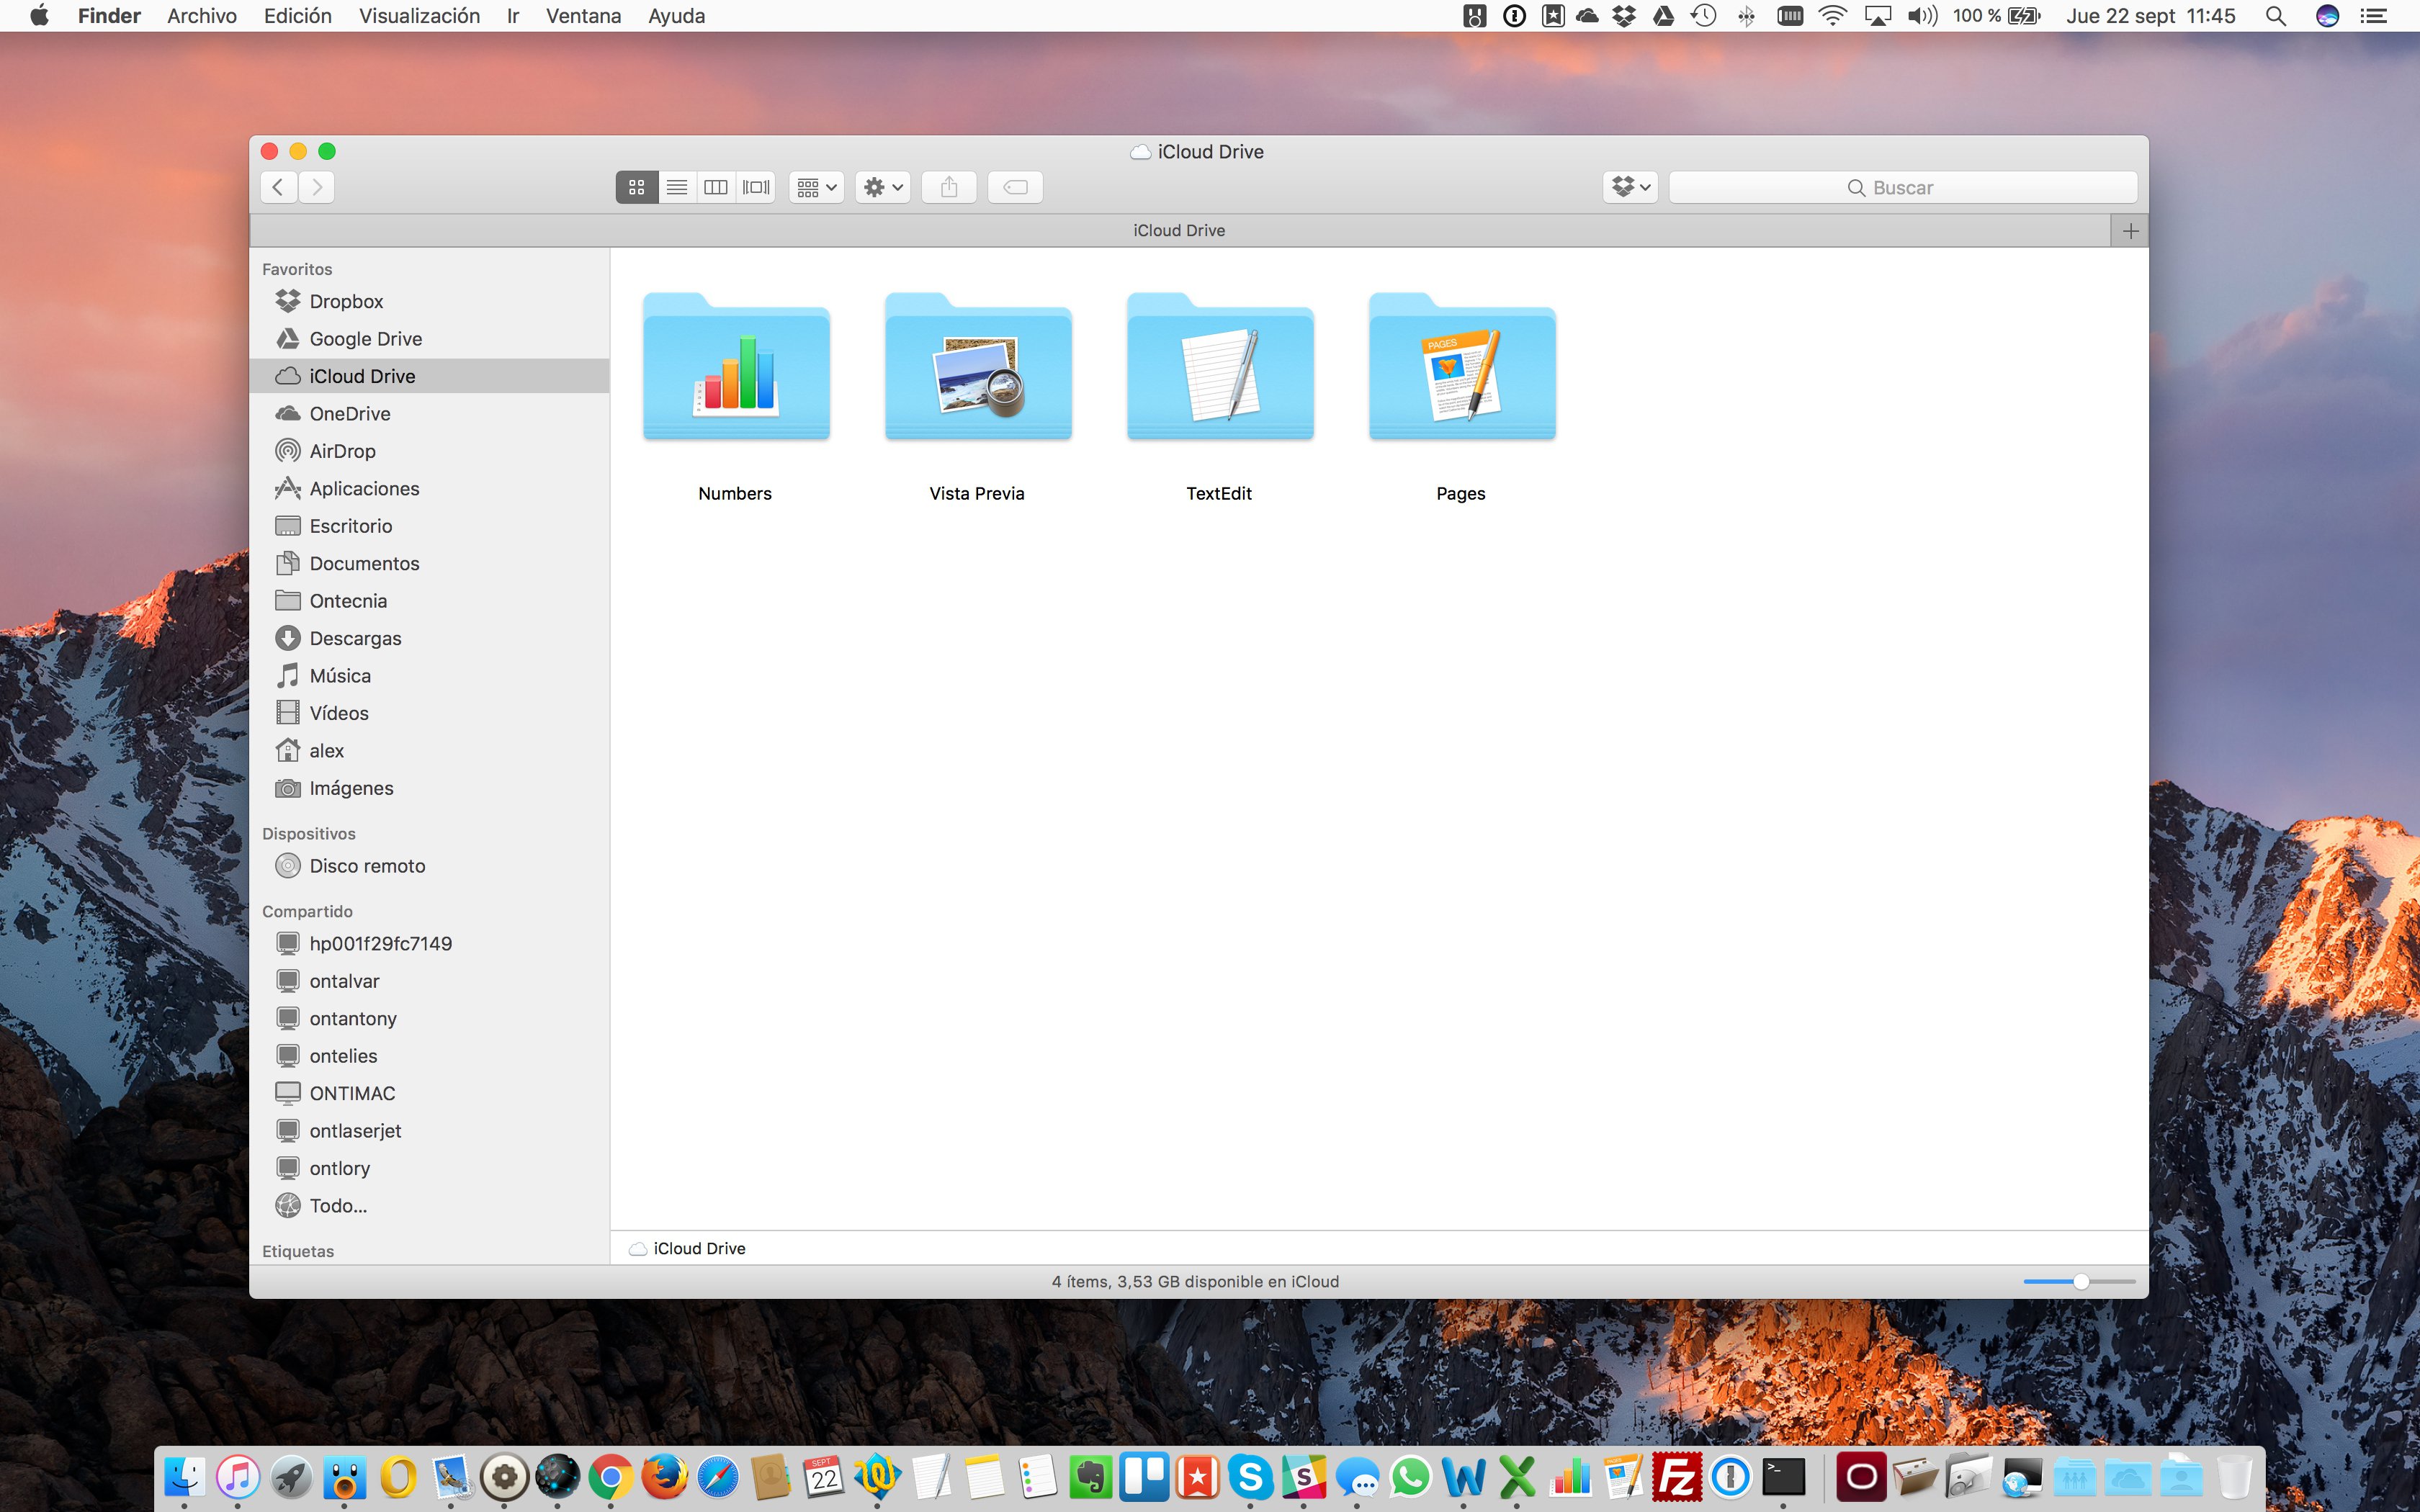Open Time Machine menu bar icon
This screenshot has width=2420, height=1512.
[x=1703, y=16]
